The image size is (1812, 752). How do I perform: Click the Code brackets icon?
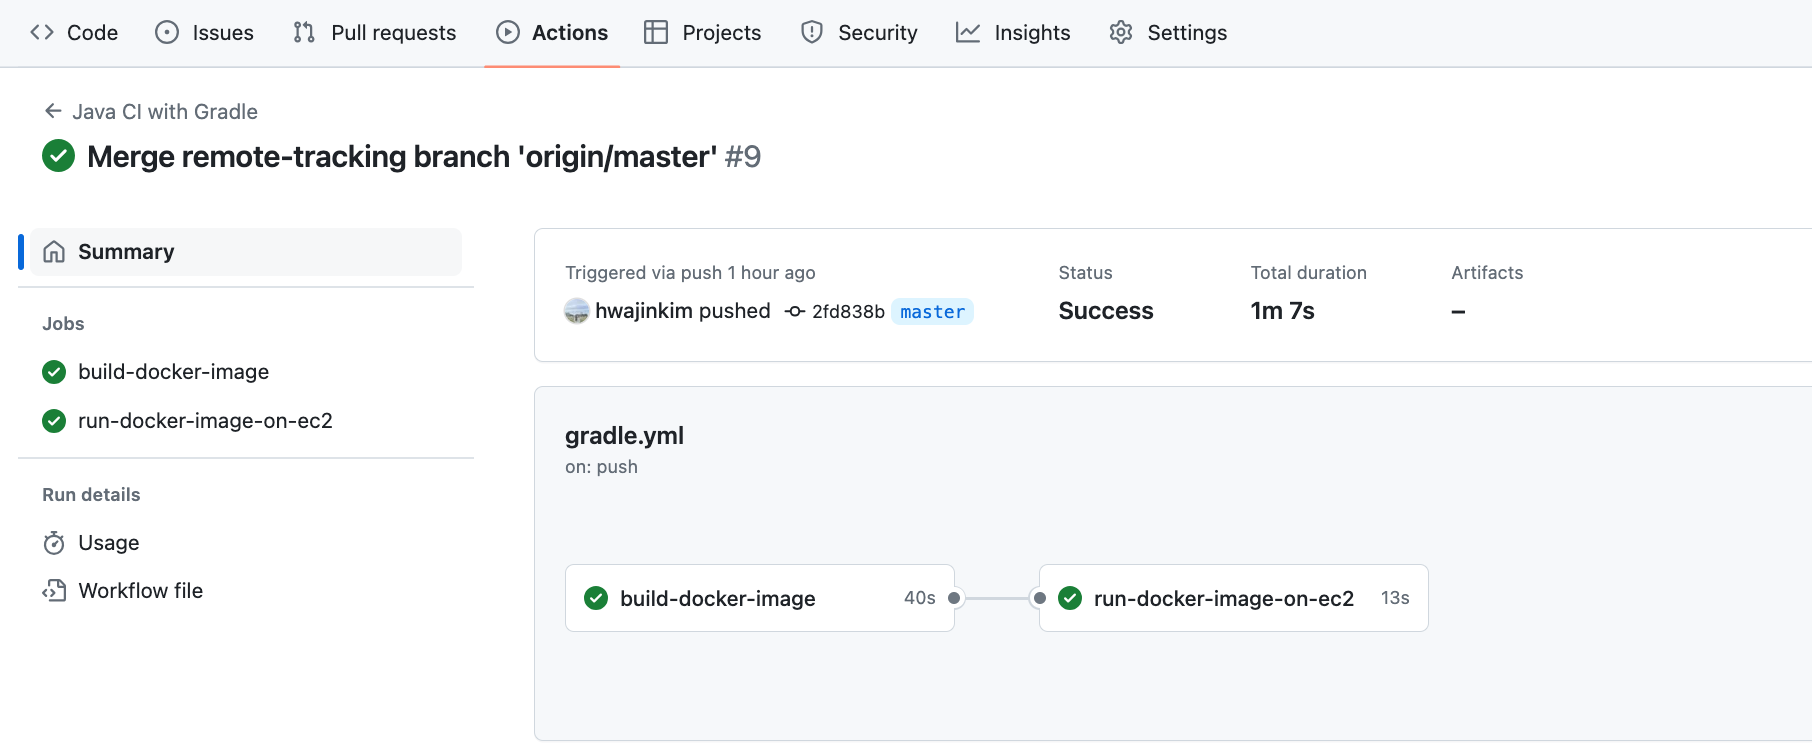click(42, 33)
